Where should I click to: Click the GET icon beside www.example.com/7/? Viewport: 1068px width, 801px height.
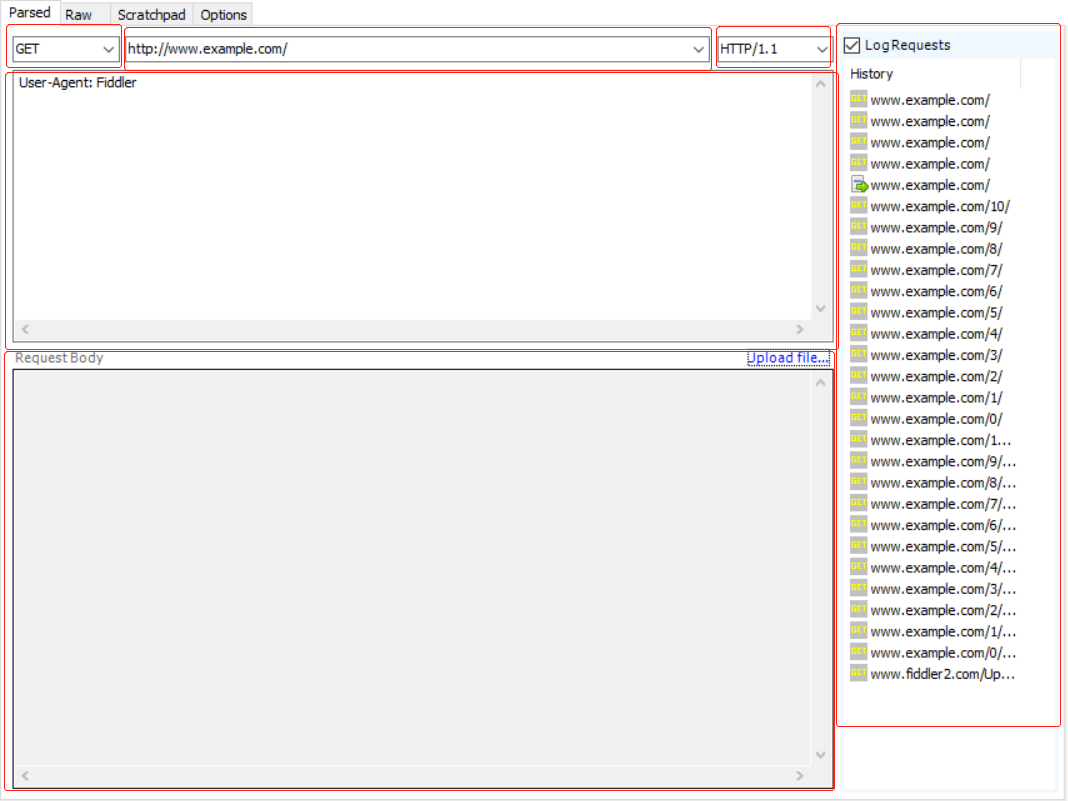point(858,270)
